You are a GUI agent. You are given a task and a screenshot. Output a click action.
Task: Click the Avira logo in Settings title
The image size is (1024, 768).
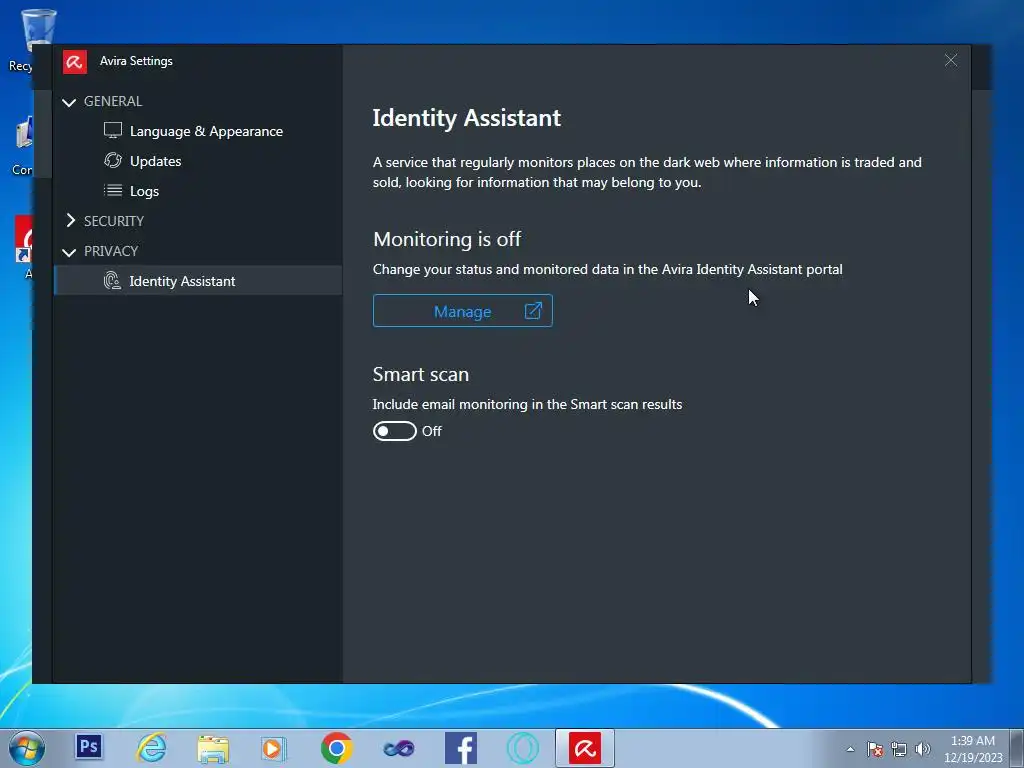(74, 61)
